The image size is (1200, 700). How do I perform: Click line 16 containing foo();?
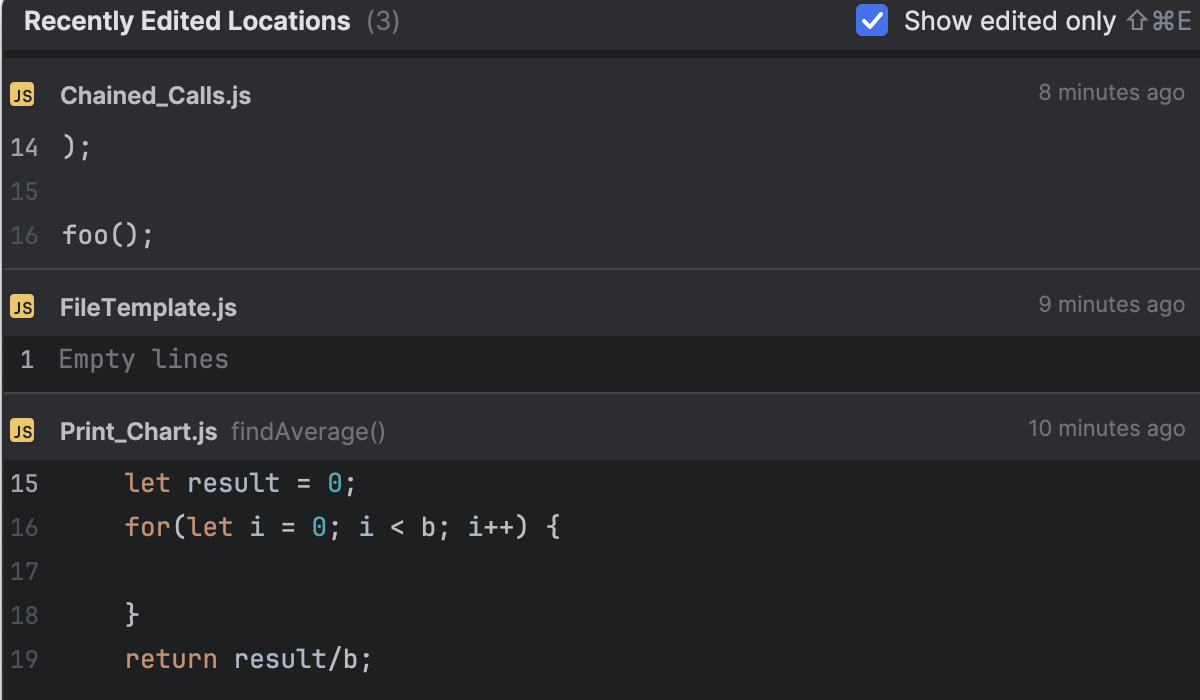pos(107,234)
